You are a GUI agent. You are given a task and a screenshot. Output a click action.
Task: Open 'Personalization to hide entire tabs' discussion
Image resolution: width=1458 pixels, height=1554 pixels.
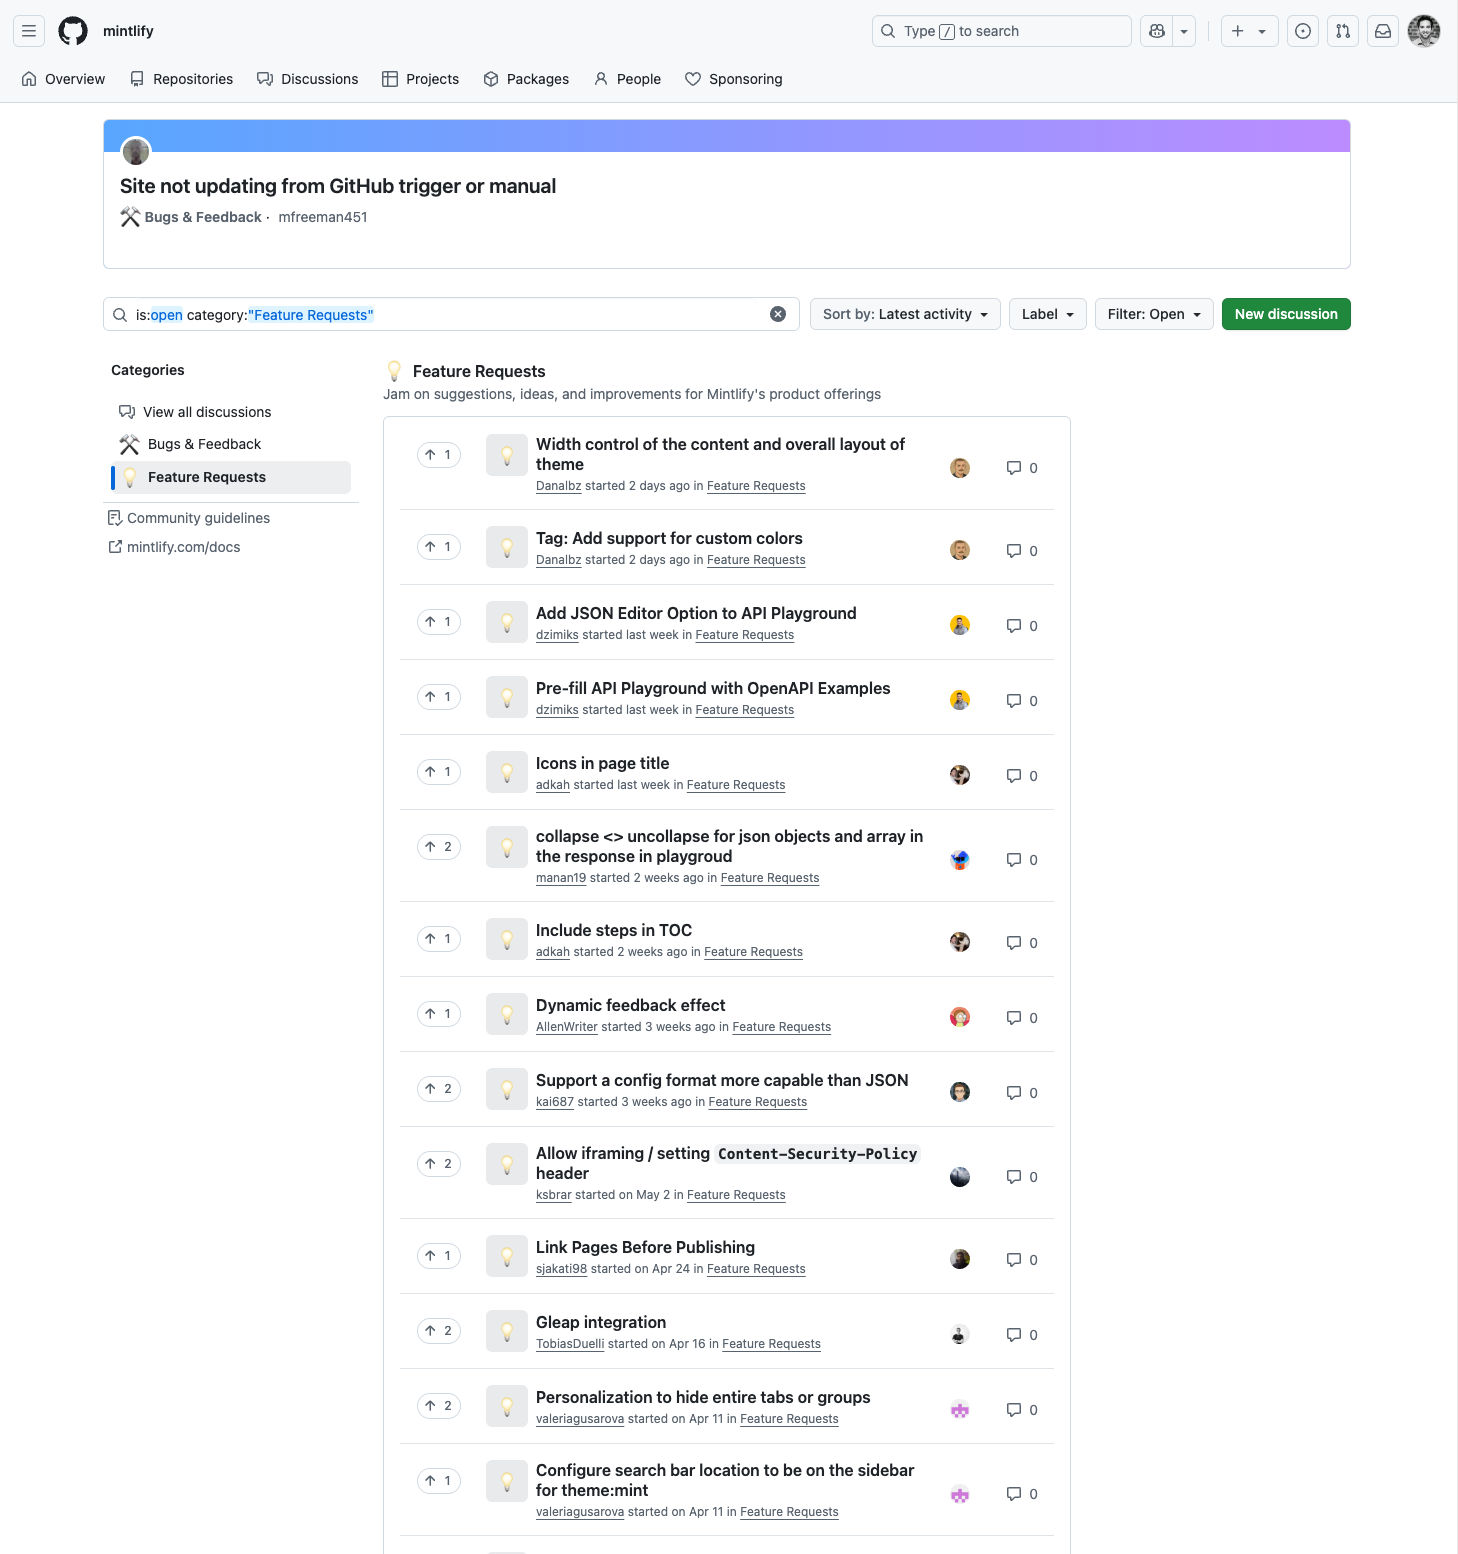pos(703,1397)
